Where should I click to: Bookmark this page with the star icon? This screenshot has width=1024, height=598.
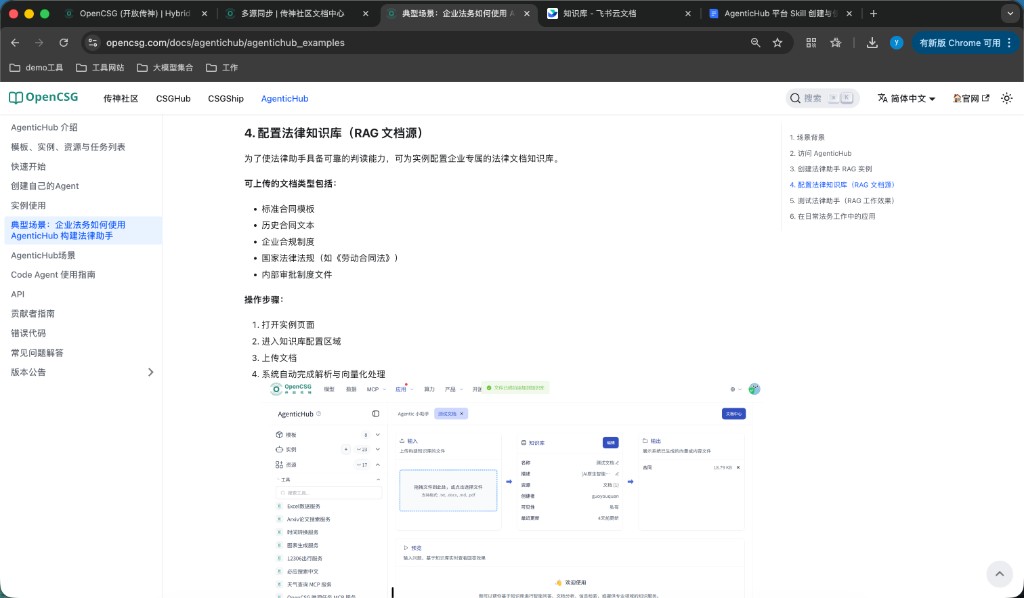coord(776,43)
